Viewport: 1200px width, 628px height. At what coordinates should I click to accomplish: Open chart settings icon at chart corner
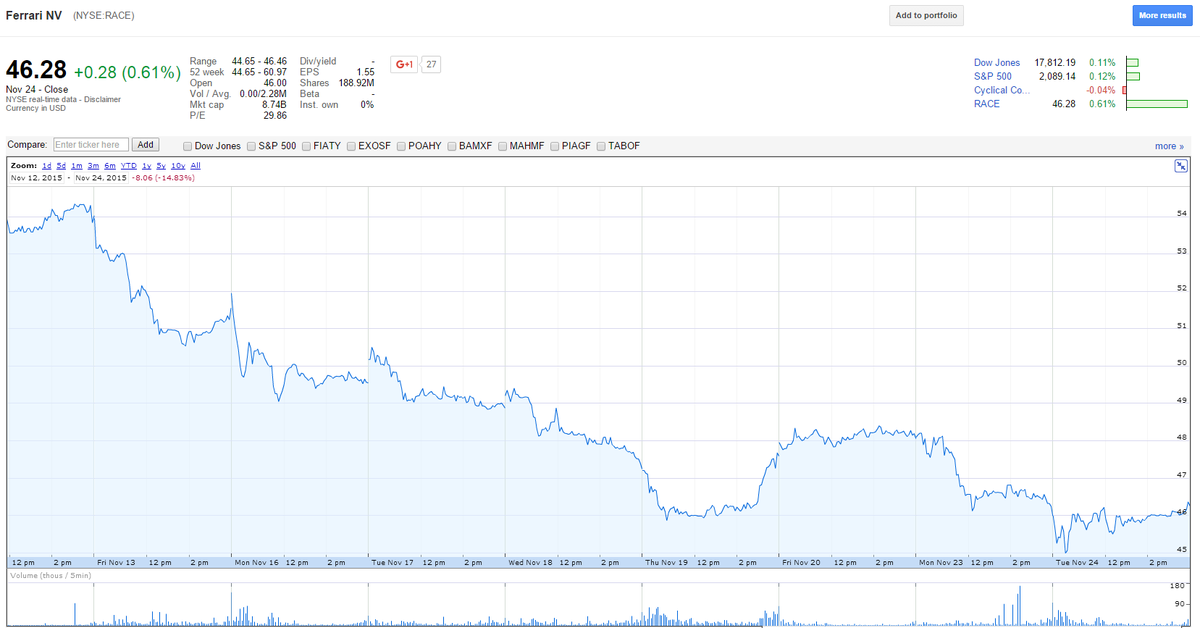(1180, 166)
